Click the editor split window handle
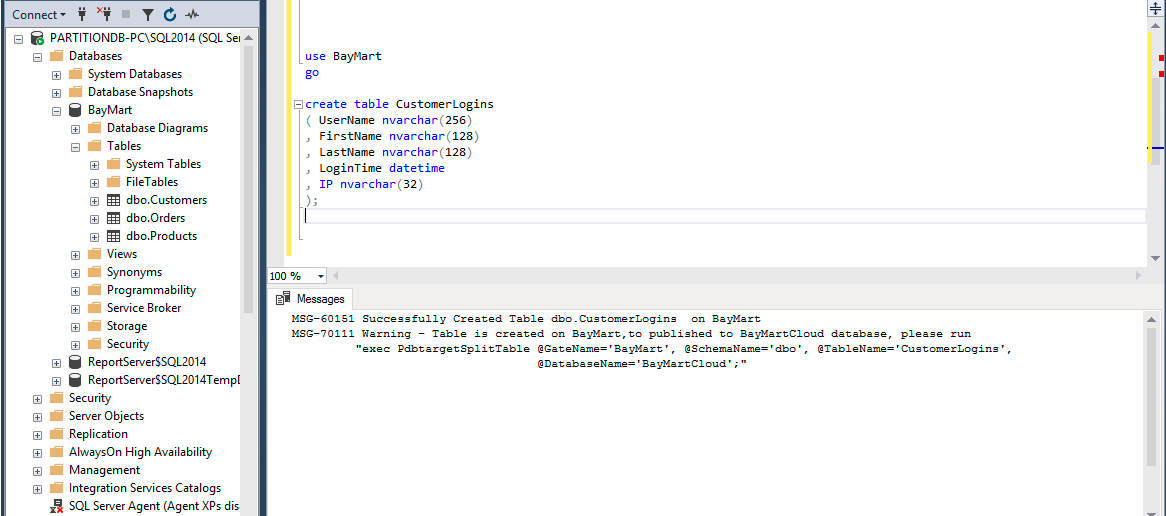The width and height of the screenshot is (1166, 516). [x=1155, y=10]
